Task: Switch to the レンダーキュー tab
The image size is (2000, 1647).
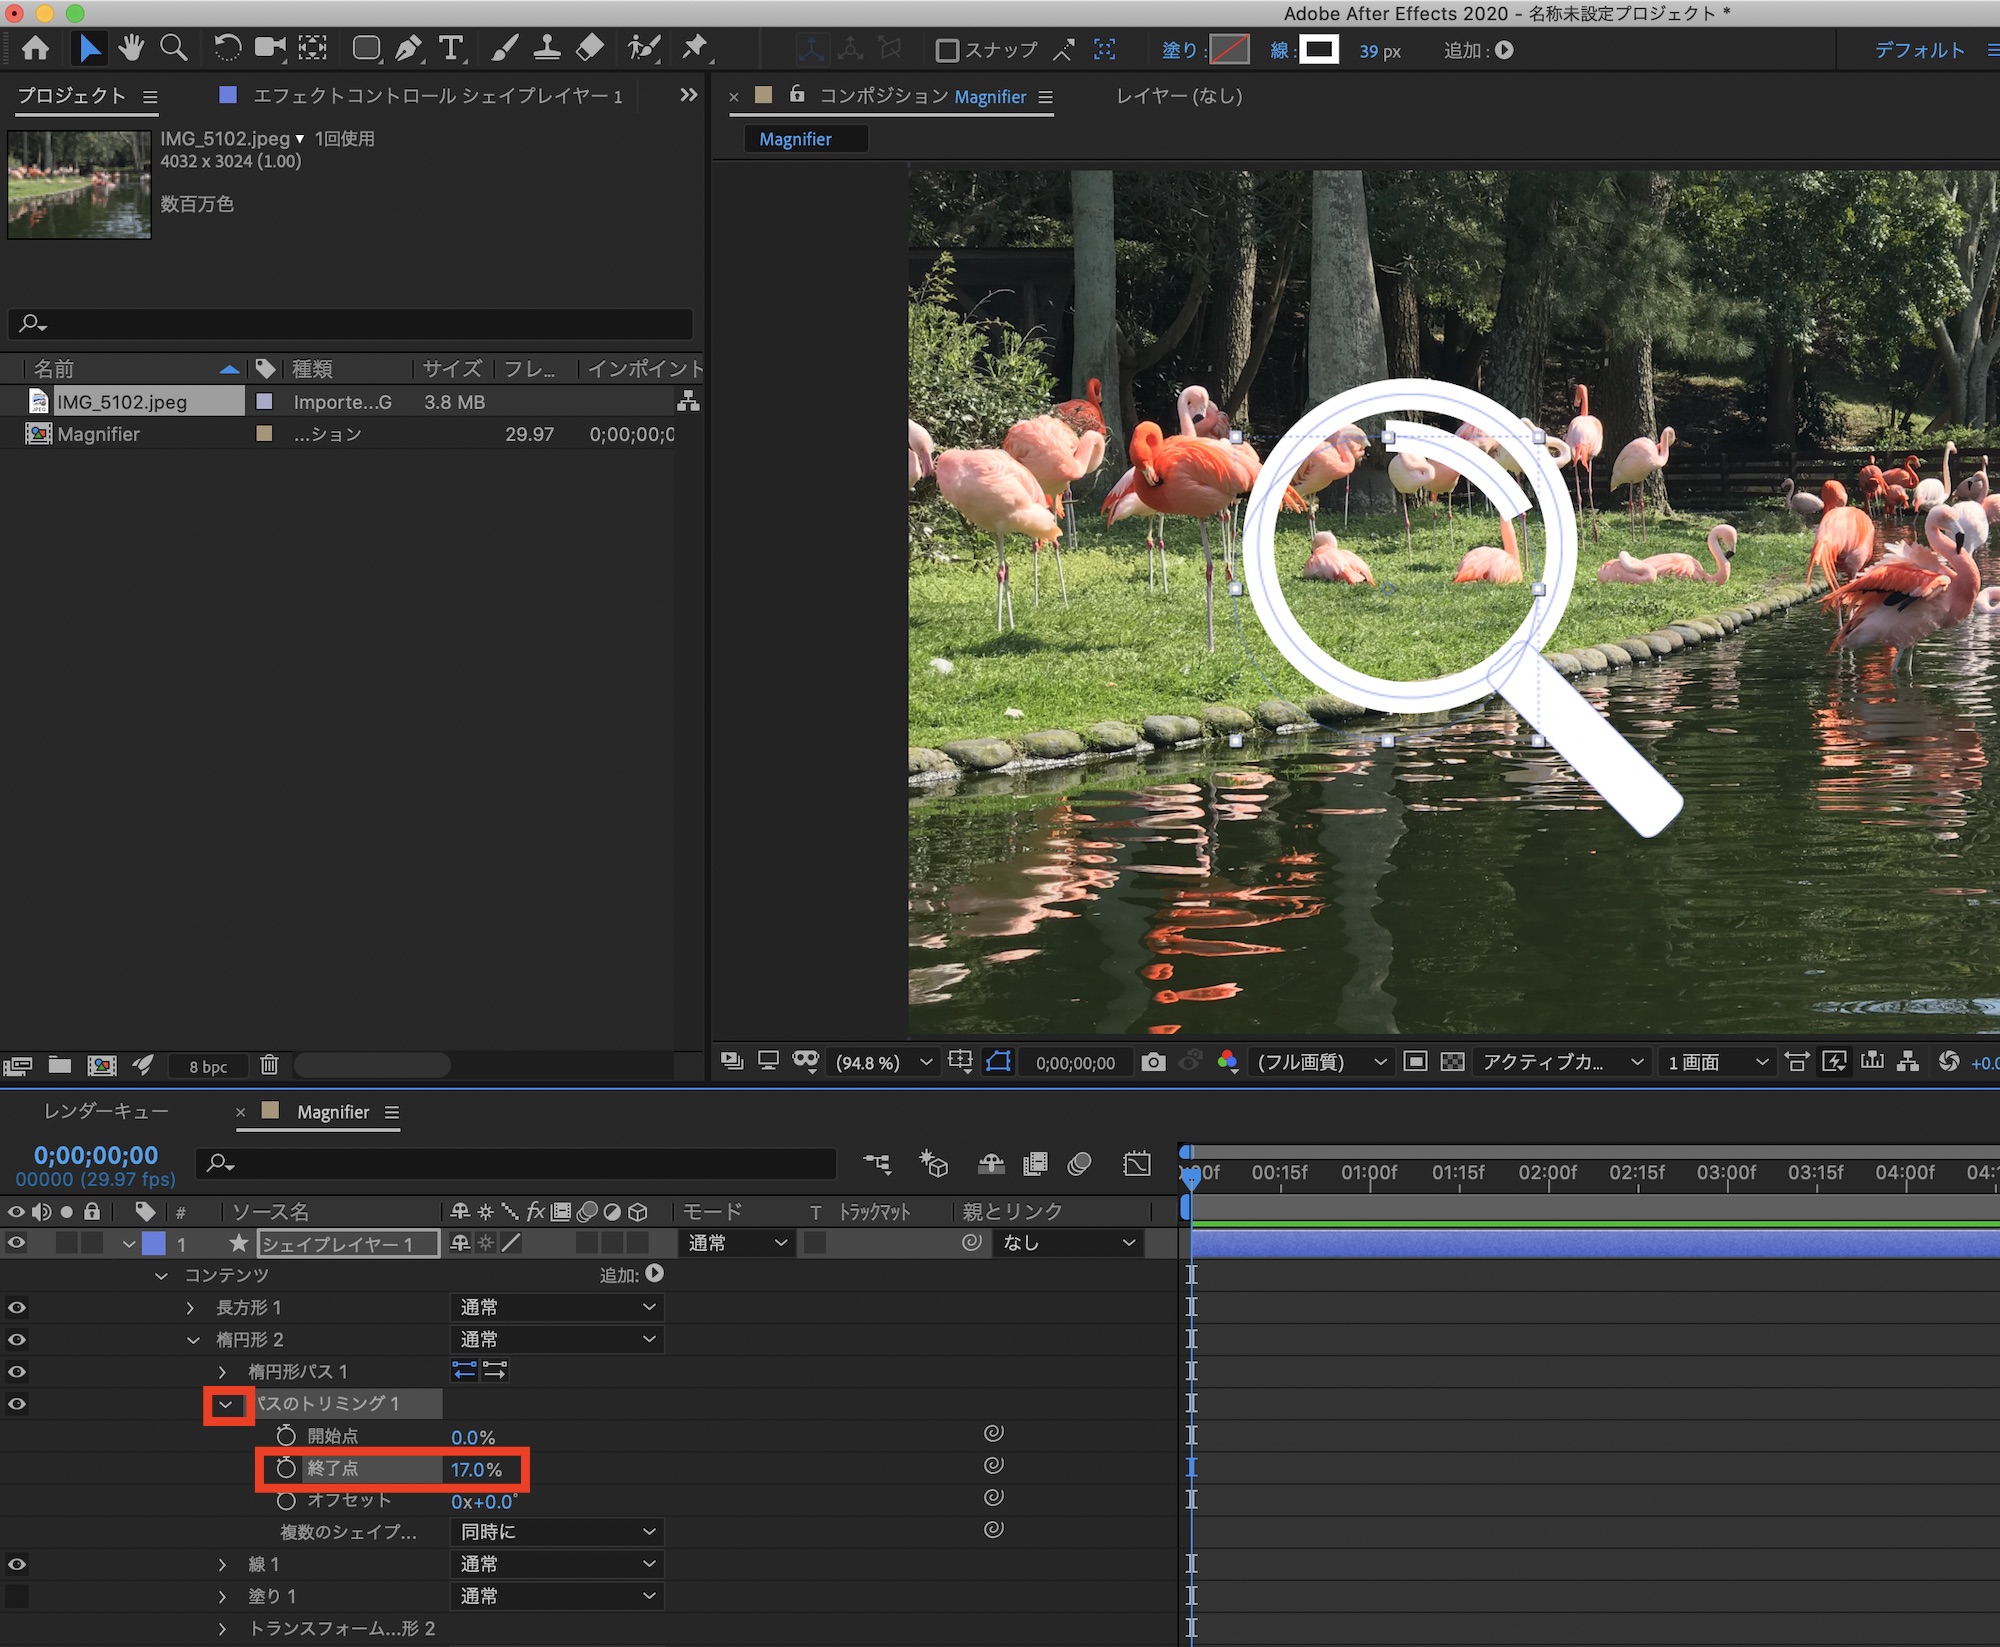Action: coord(106,1112)
